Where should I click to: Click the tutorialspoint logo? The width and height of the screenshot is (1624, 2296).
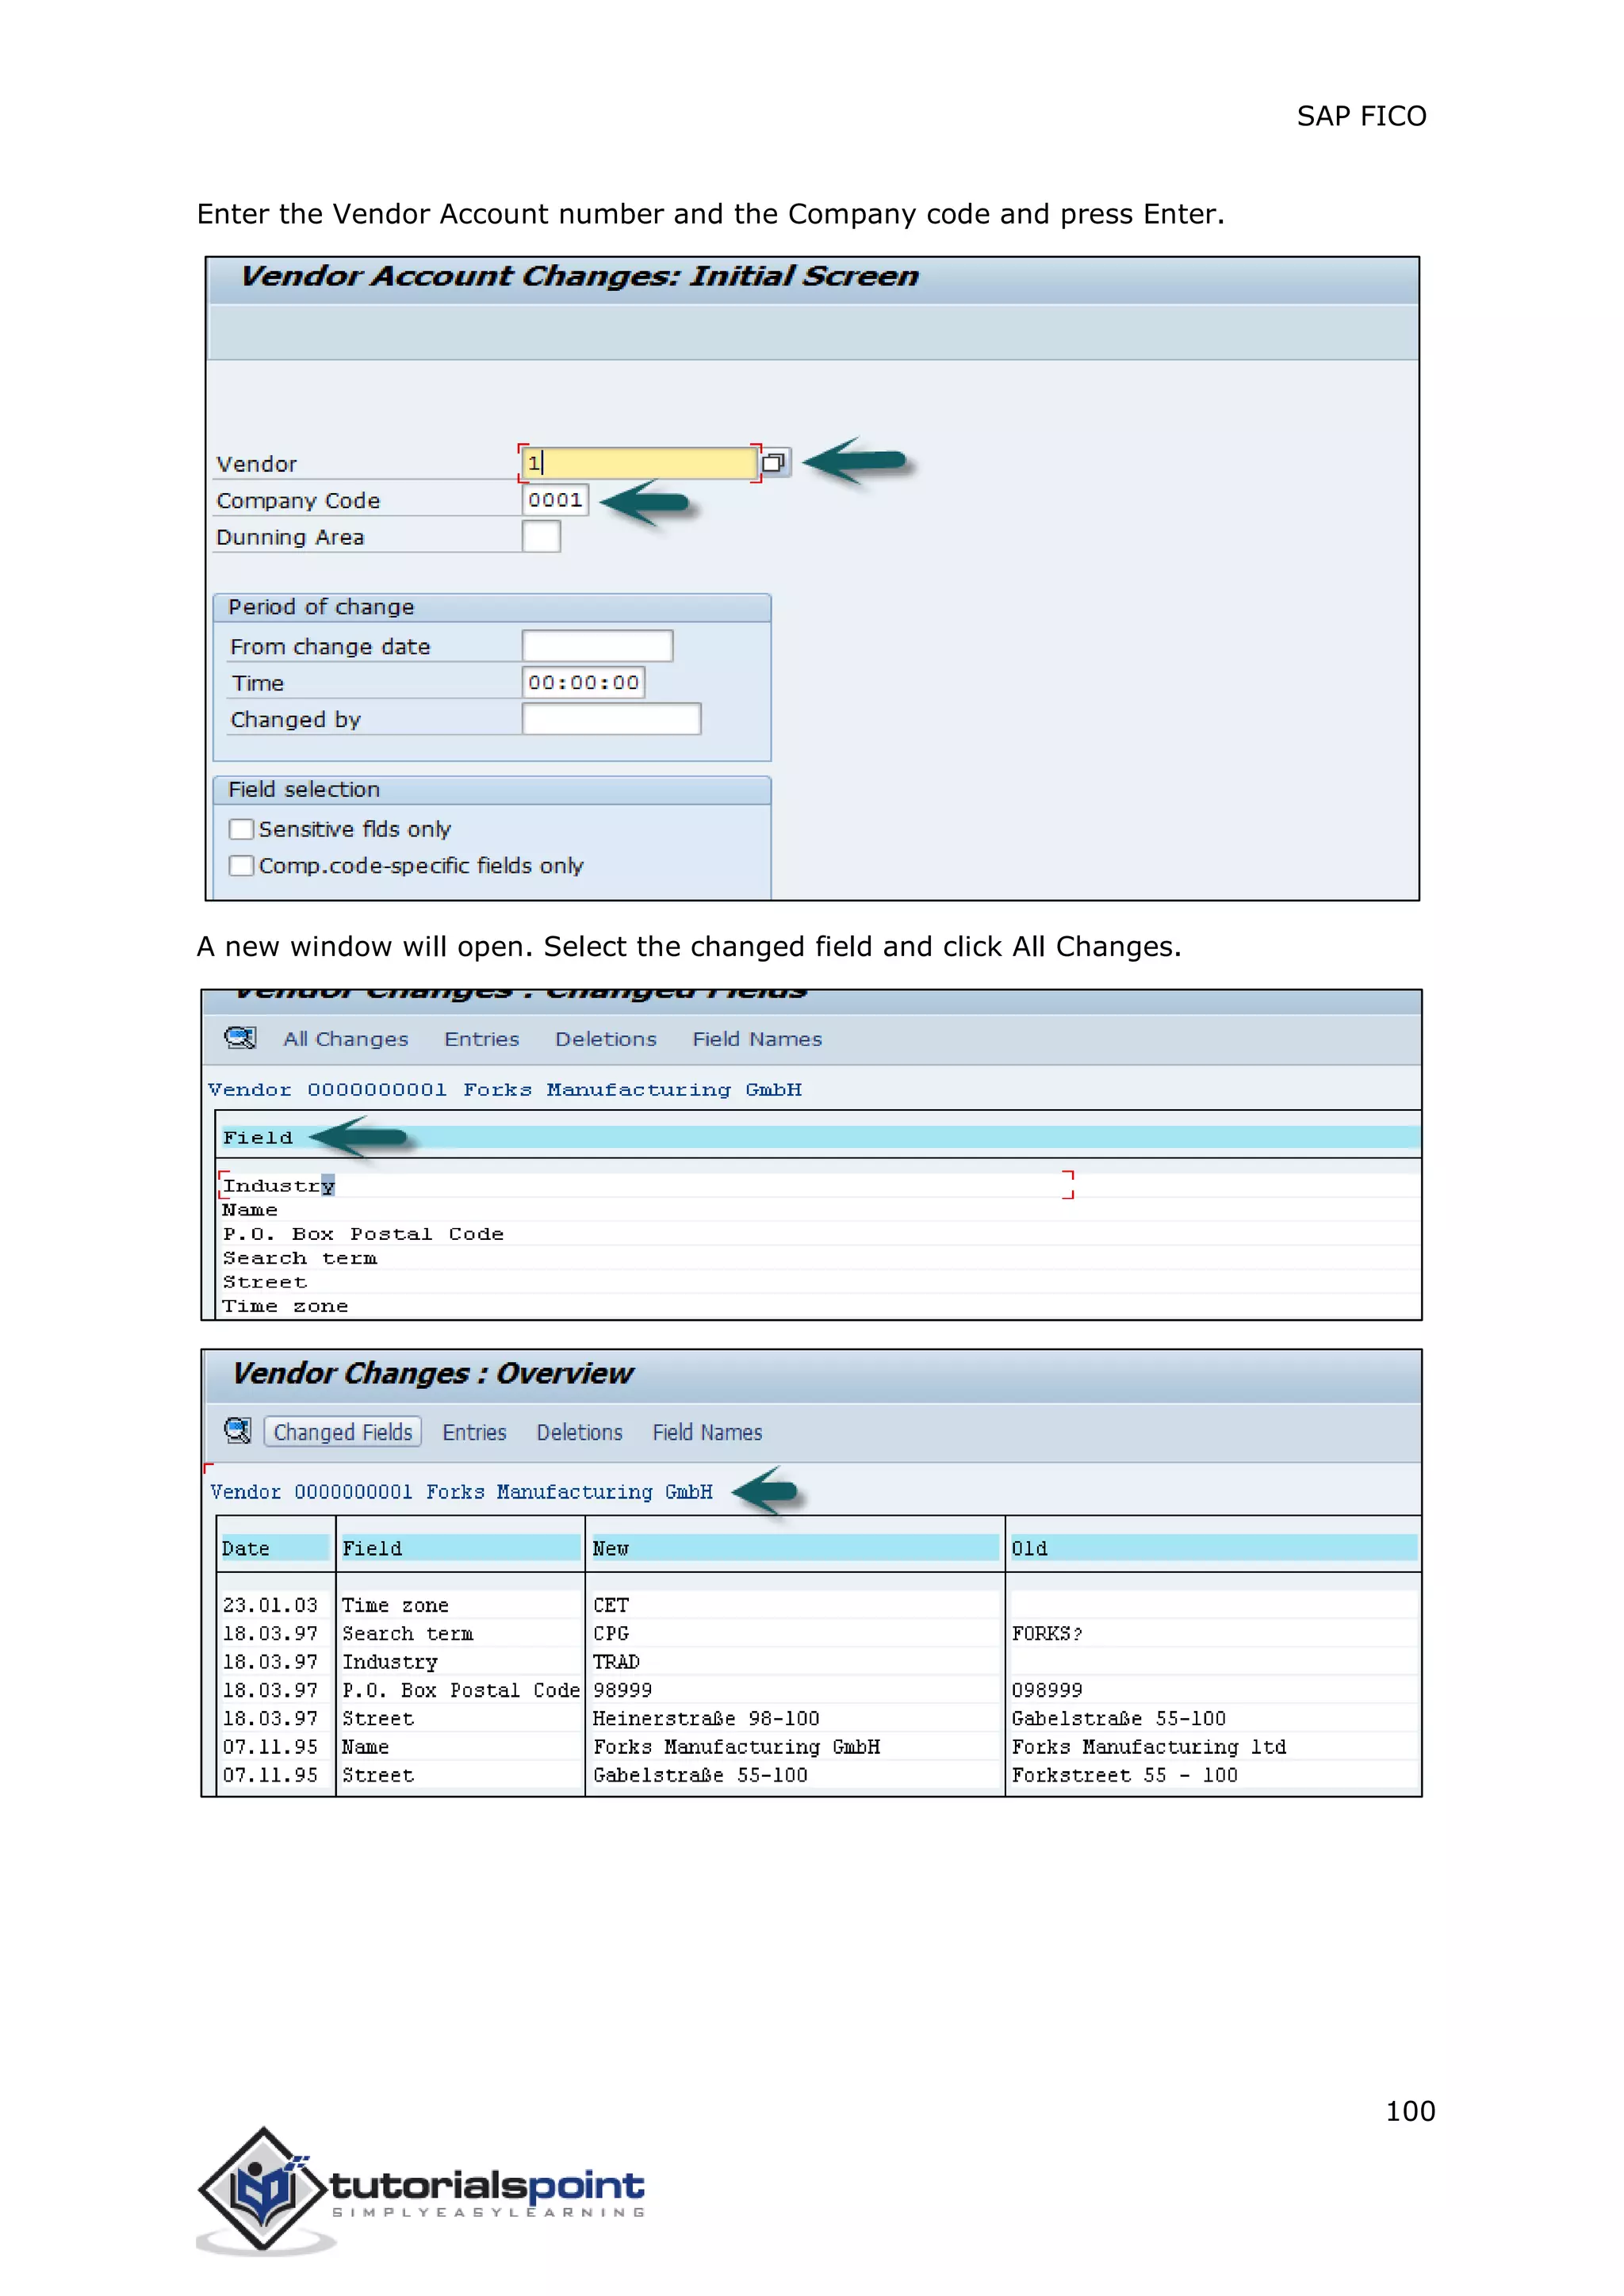point(421,2190)
